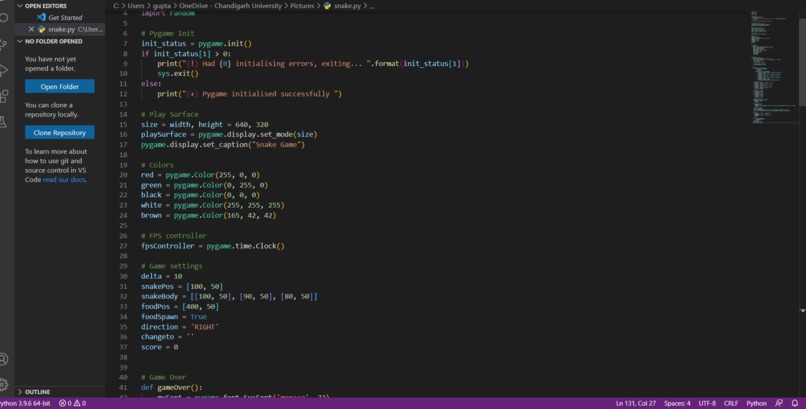Click the comment '# Pygame Init'
This screenshot has height=409, width=806.
tap(168, 33)
